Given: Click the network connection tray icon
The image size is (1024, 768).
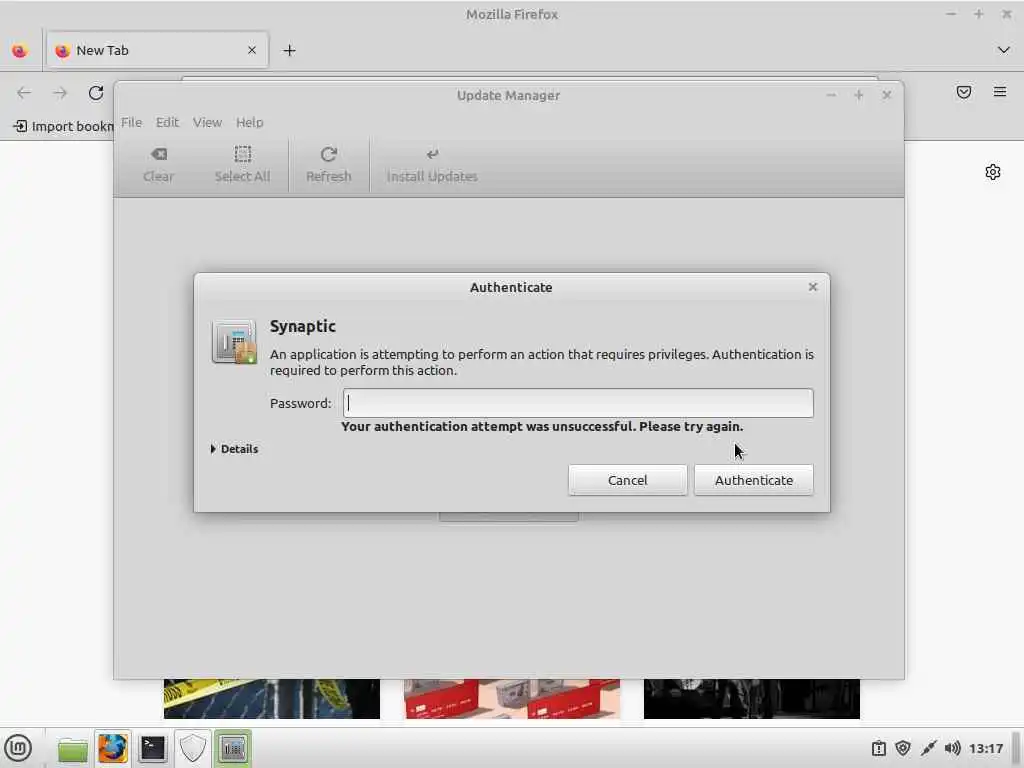Looking at the screenshot, I should (928, 748).
